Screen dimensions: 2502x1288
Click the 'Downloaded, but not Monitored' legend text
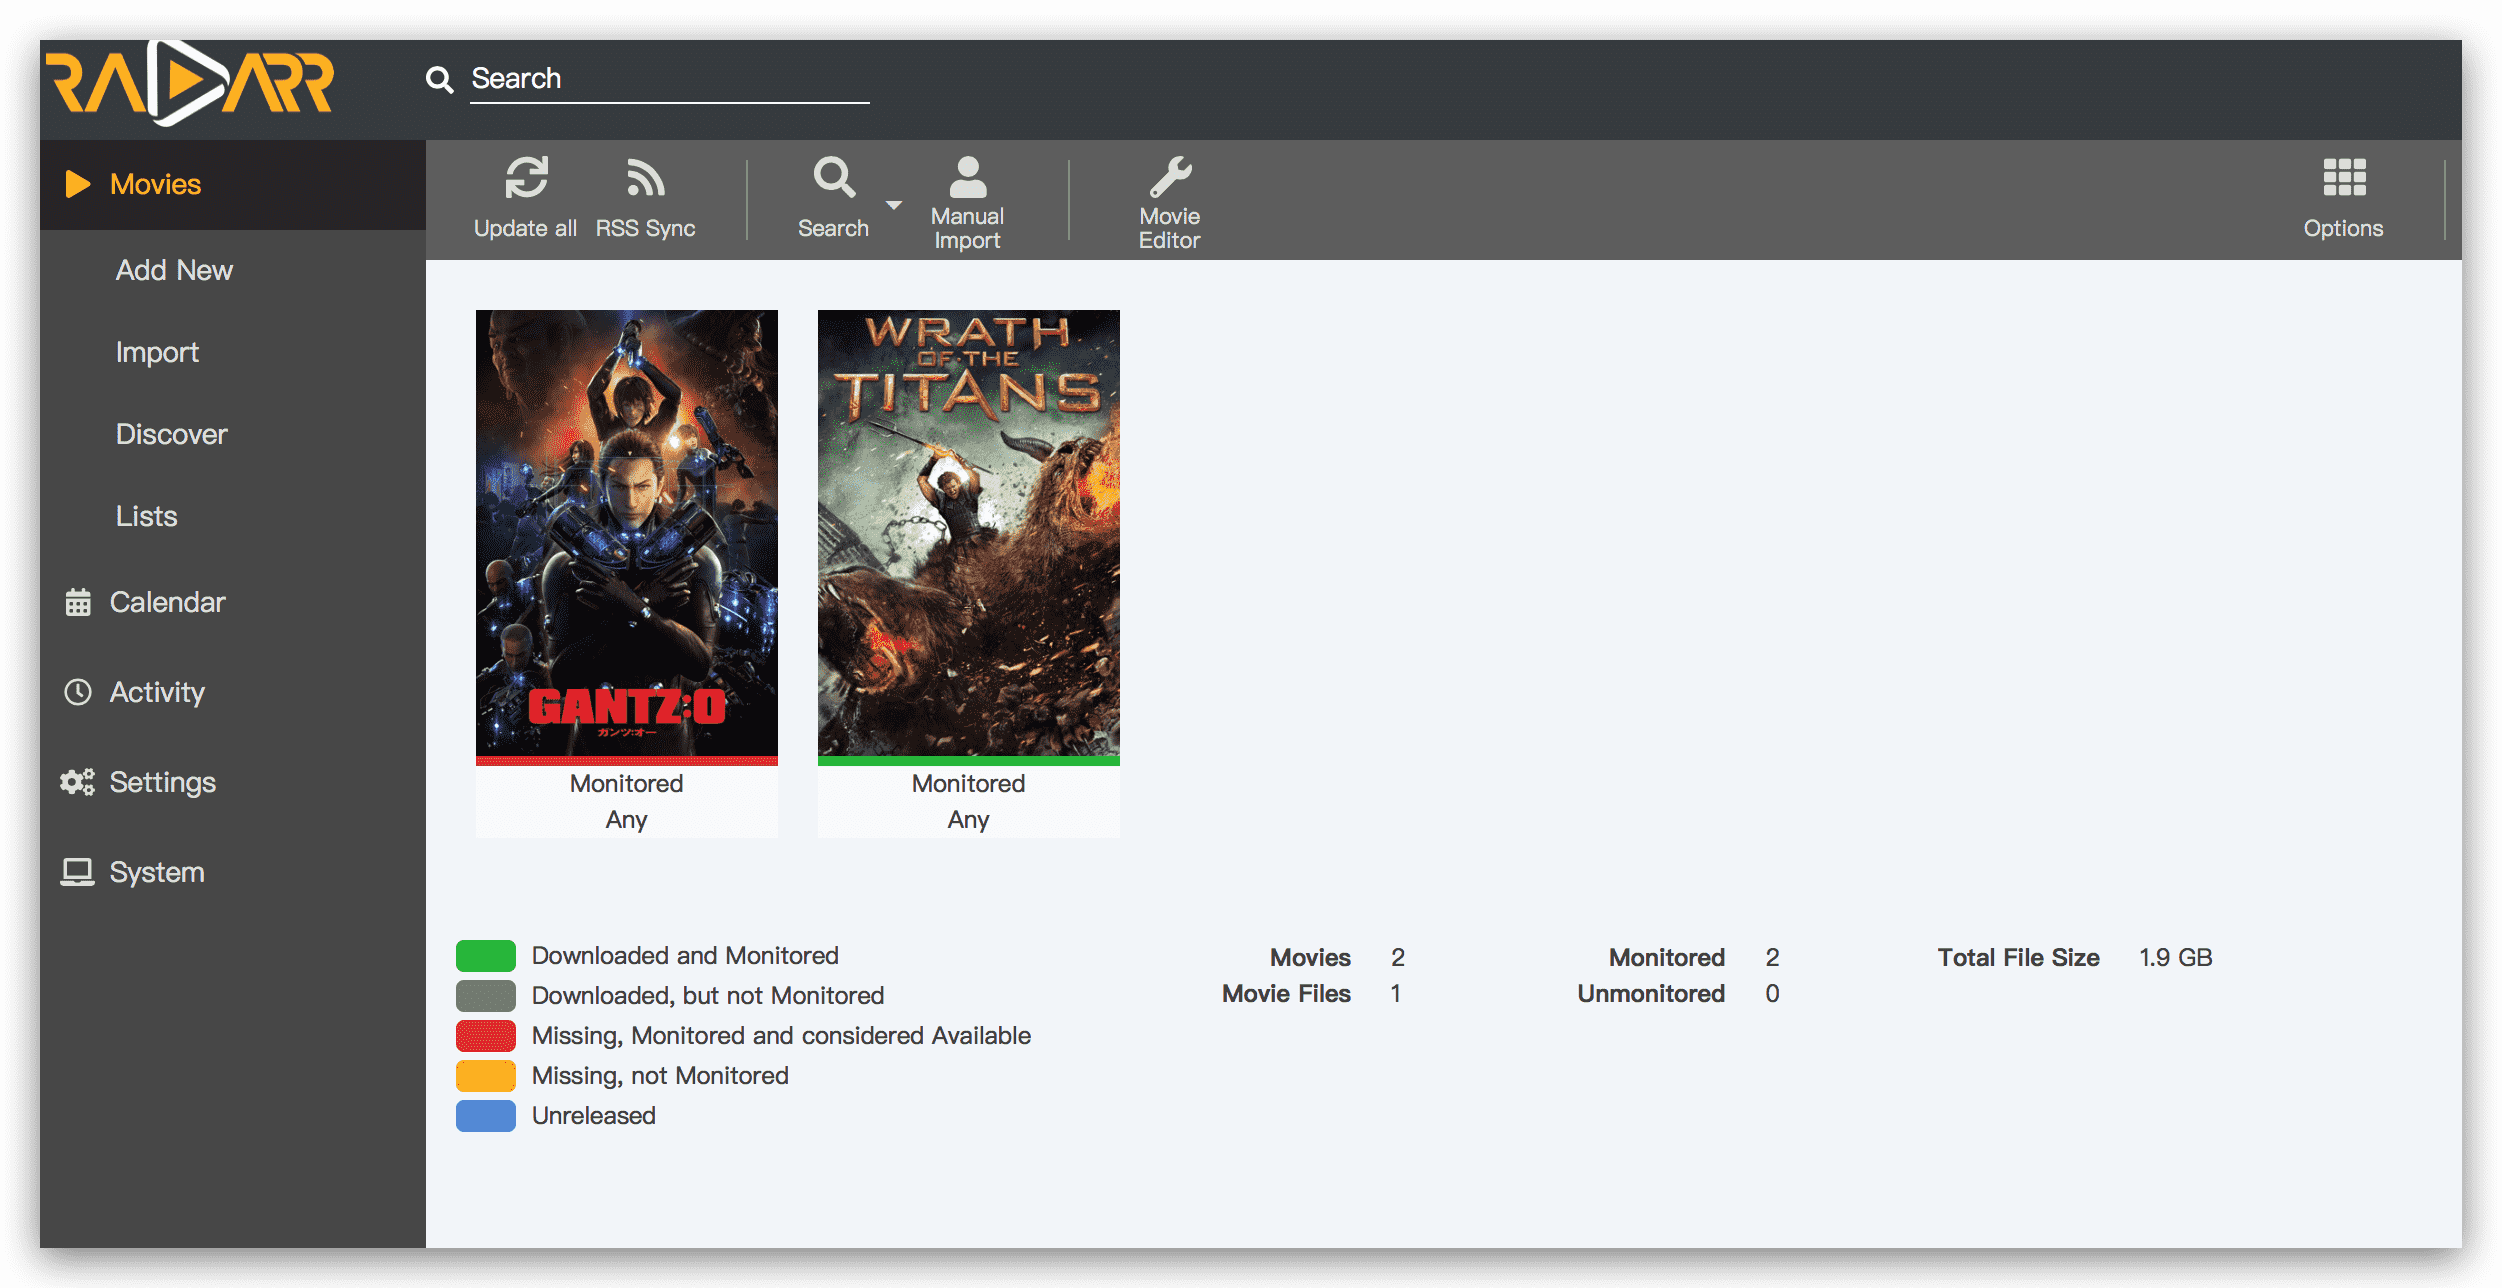708,996
